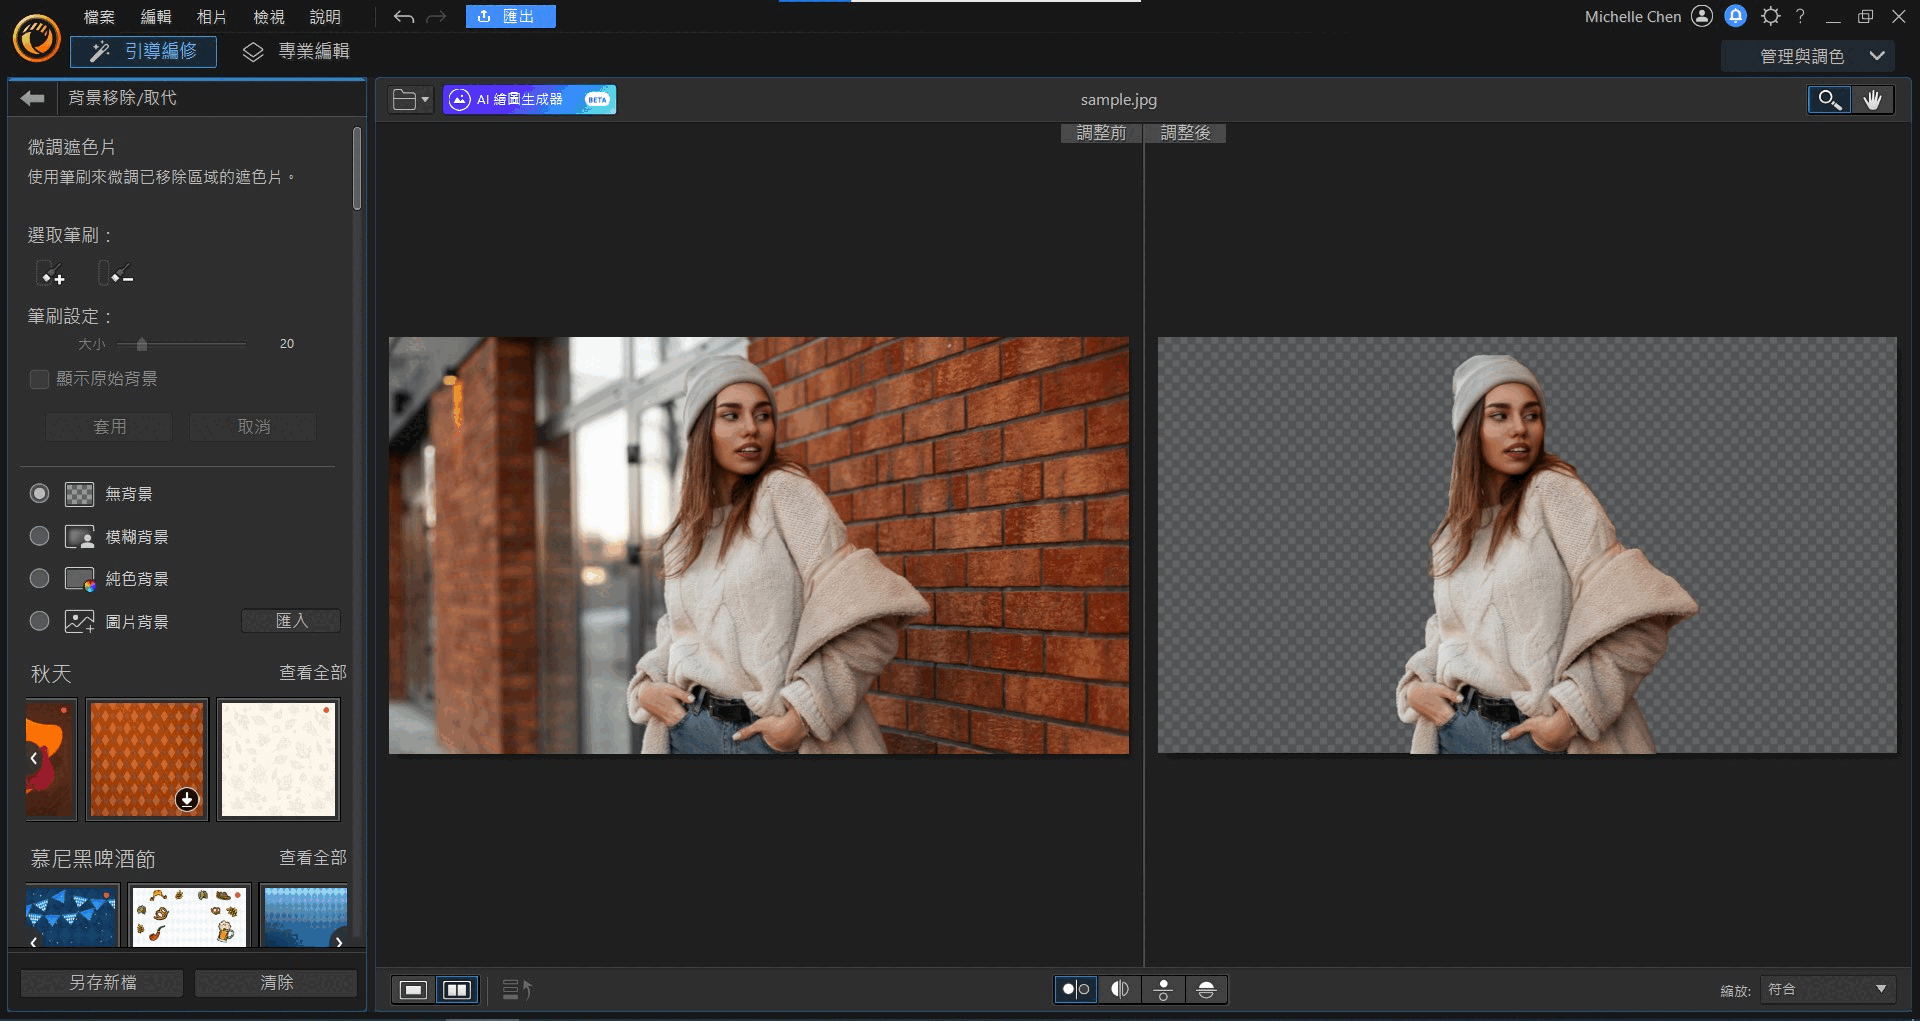This screenshot has width=1920, height=1021.
Task: Click the PhotoDirector logo icon
Action: click(37, 39)
